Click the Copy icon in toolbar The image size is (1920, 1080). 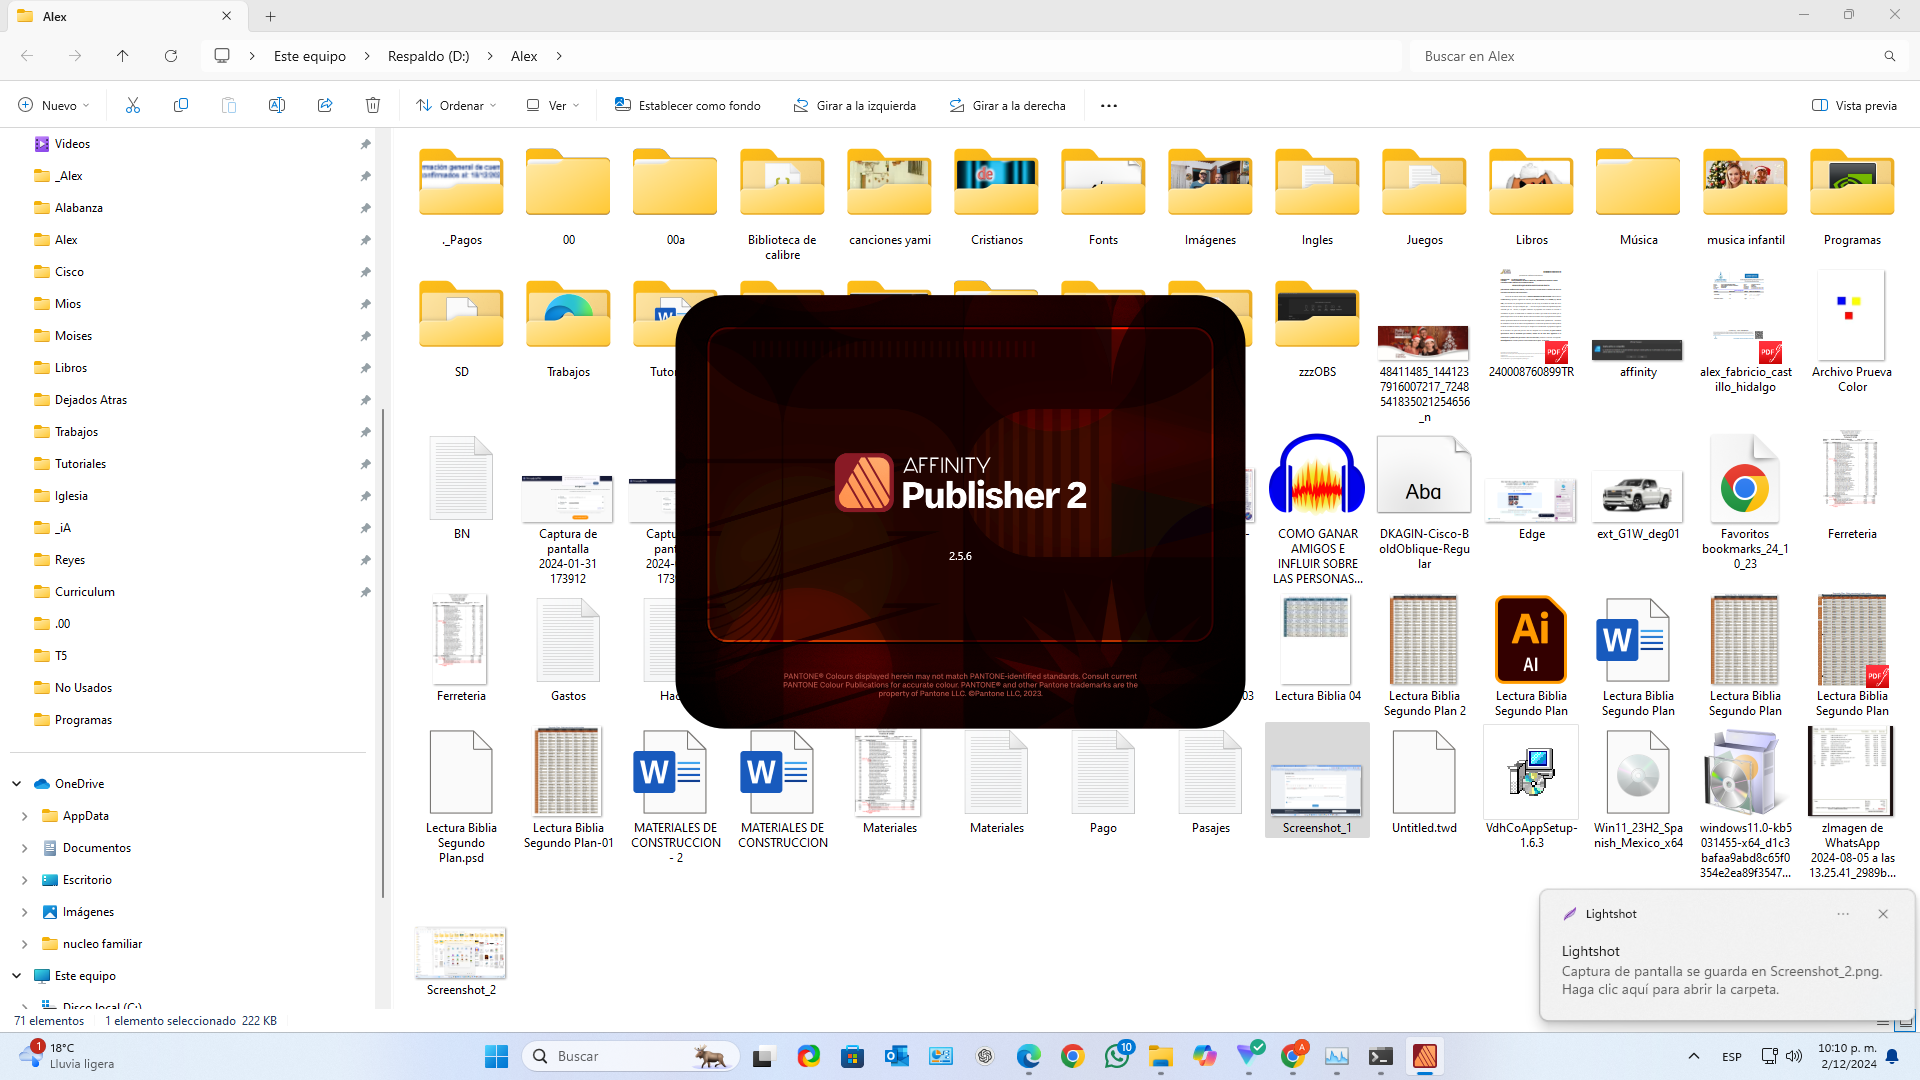click(181, 105)
